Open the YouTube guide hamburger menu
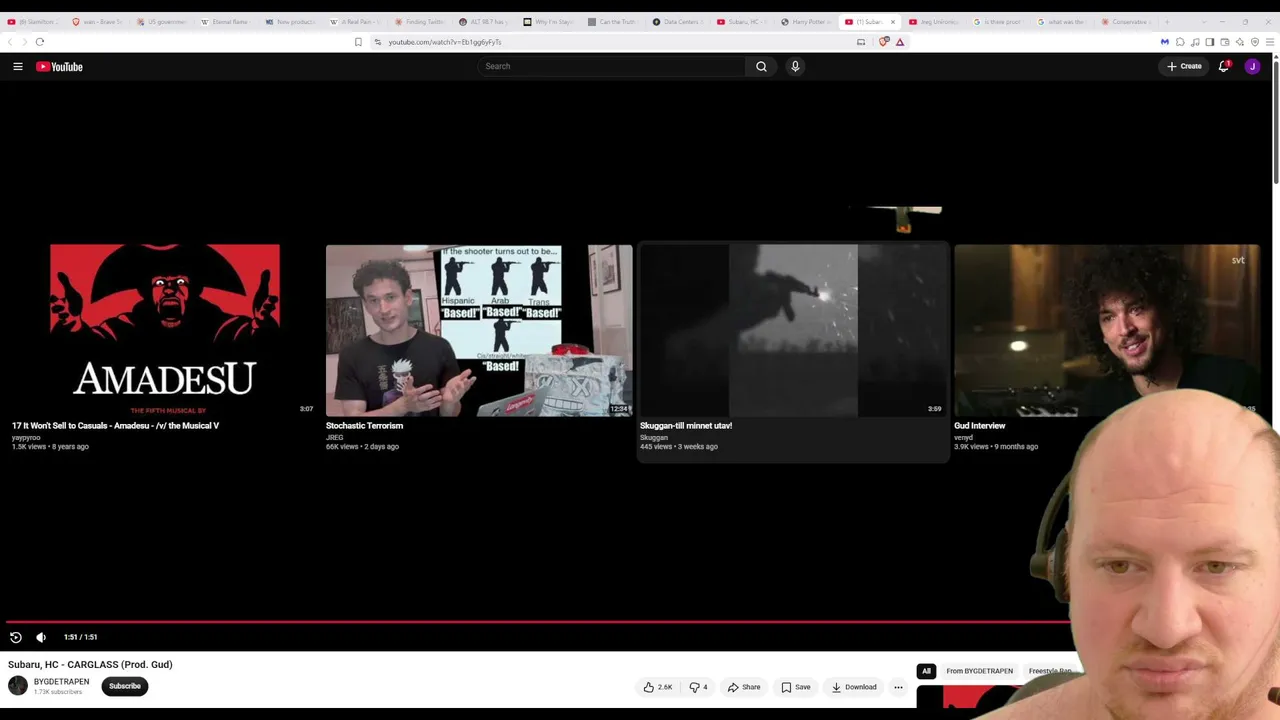The height and width of the screenshot is (720, 1280). pos(18,66)
